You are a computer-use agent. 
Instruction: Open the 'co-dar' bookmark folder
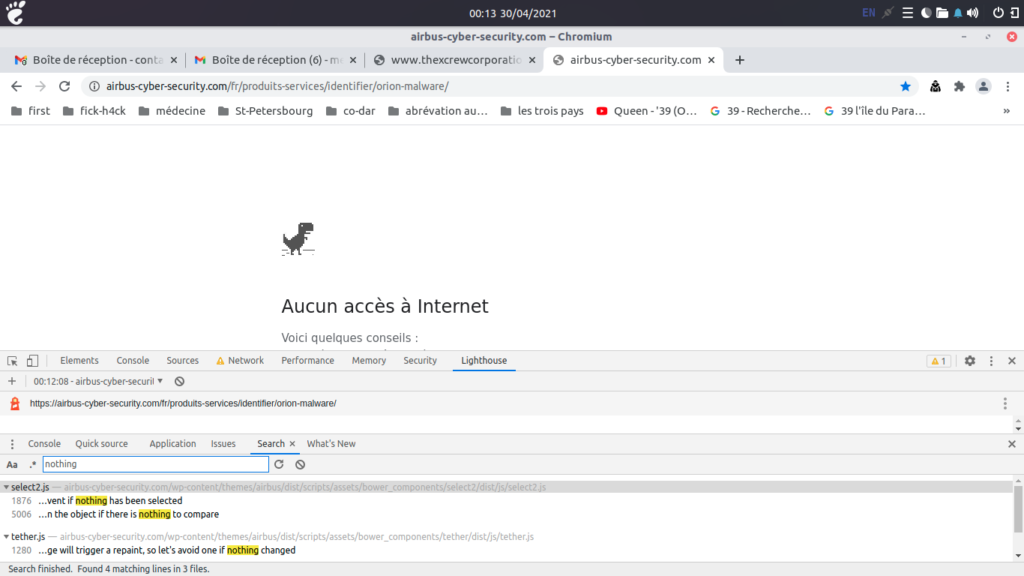(x=351, y=111)
